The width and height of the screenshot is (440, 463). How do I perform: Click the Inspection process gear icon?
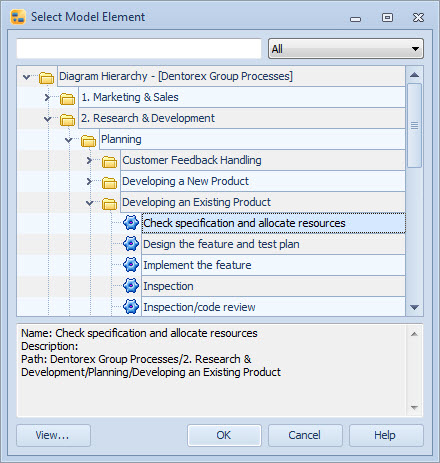131,286
